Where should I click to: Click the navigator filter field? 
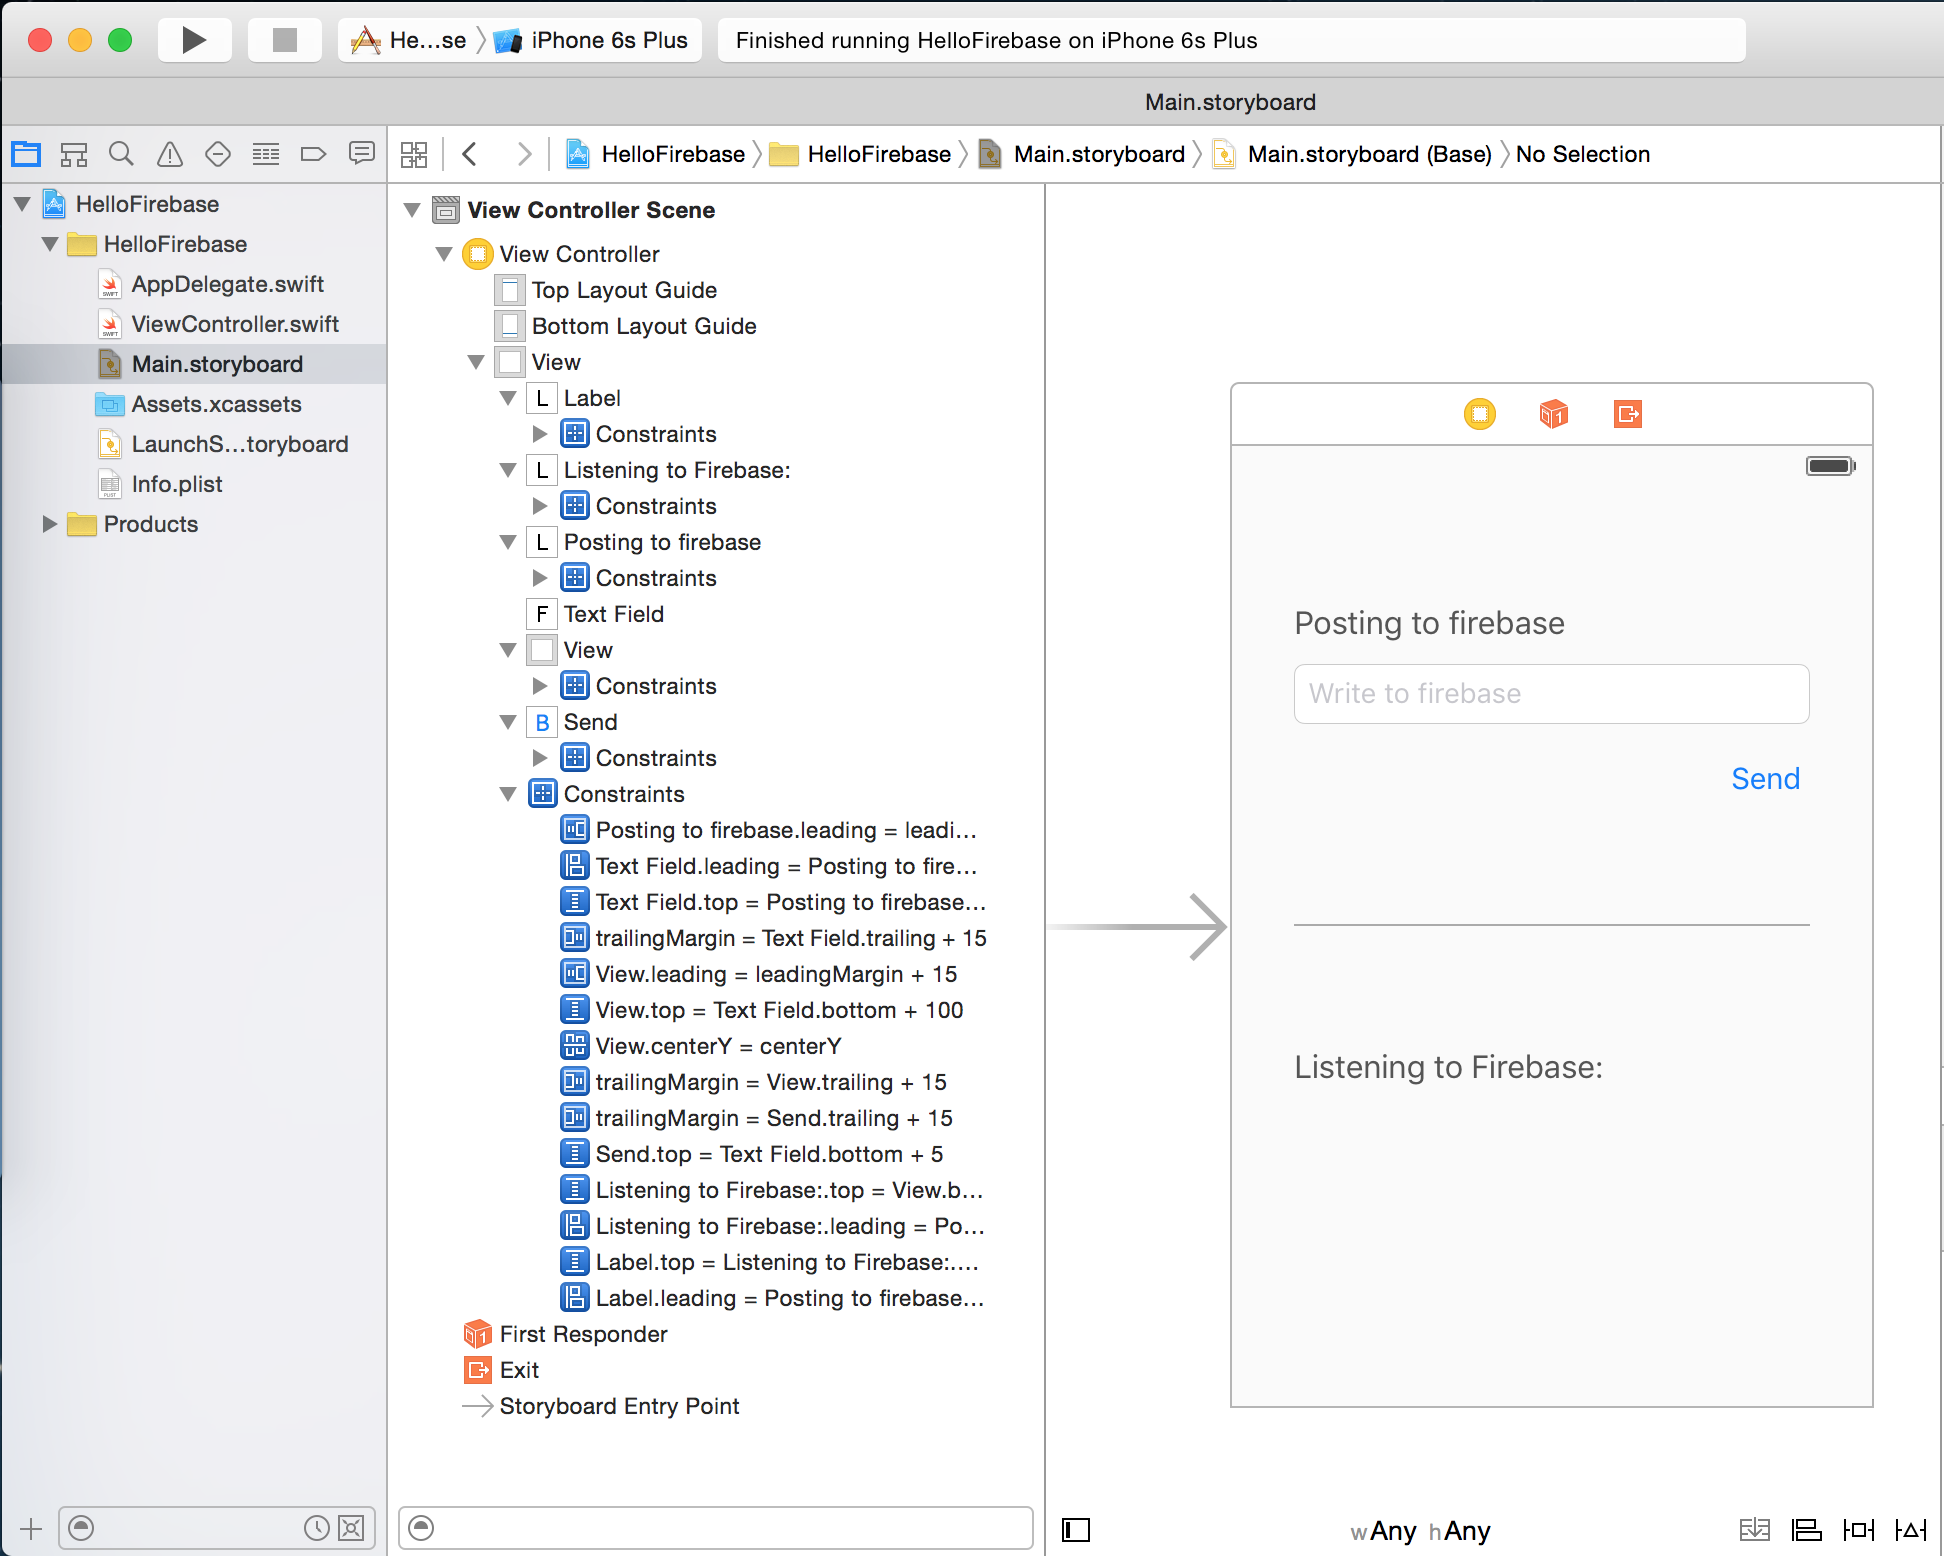click(217, 1528)
